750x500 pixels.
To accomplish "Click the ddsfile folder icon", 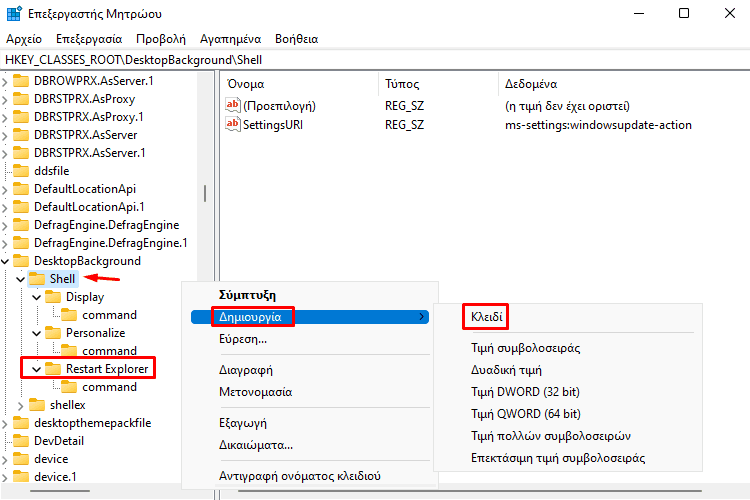I will click(x=21, y=171).
